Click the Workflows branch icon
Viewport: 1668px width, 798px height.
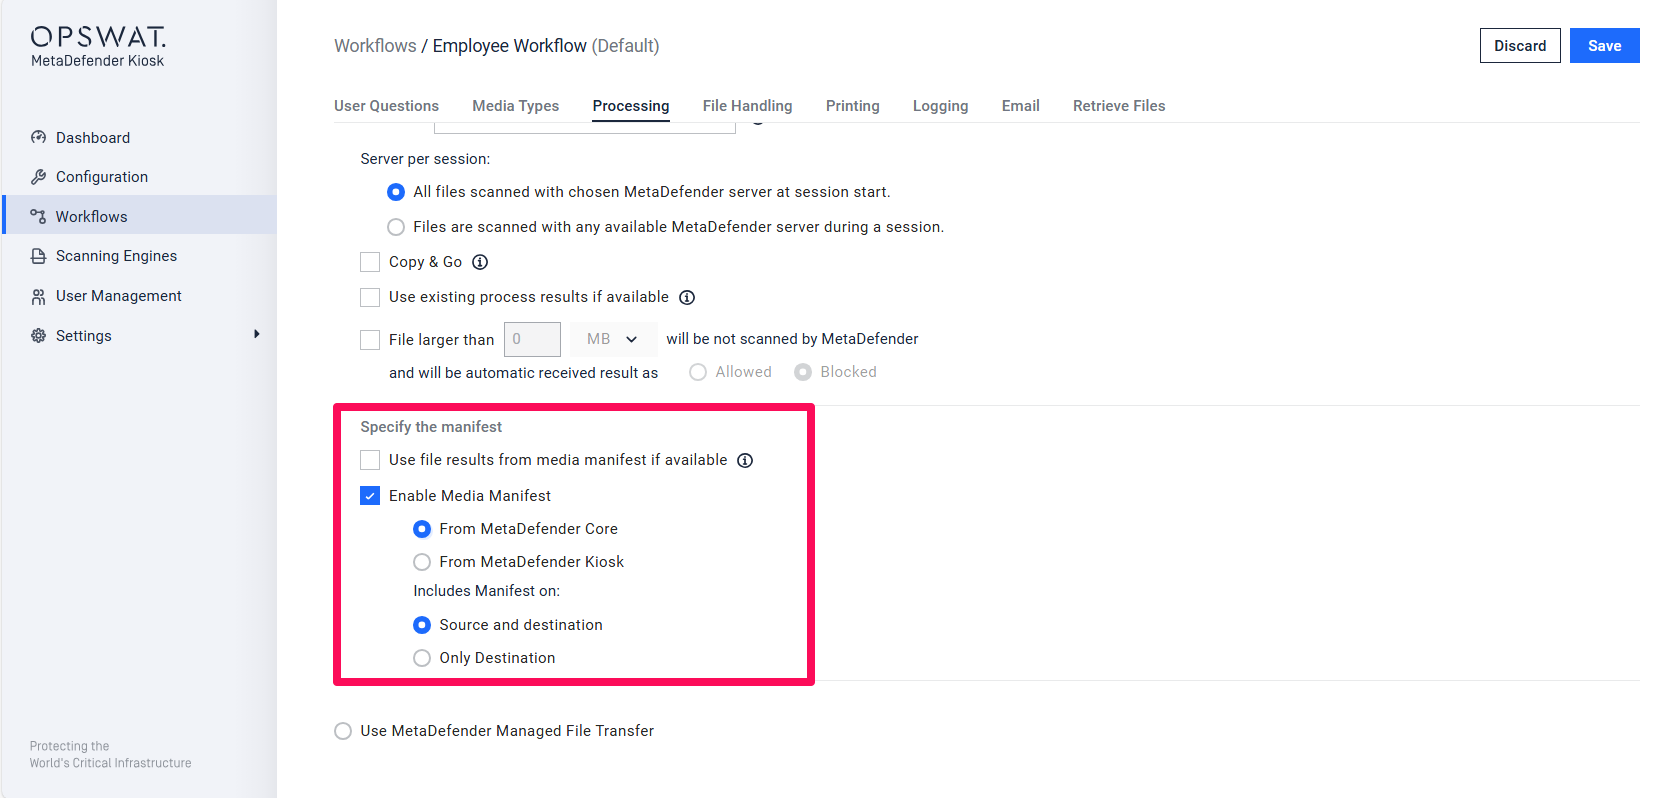pyautogui.click(x=39, y=216)
